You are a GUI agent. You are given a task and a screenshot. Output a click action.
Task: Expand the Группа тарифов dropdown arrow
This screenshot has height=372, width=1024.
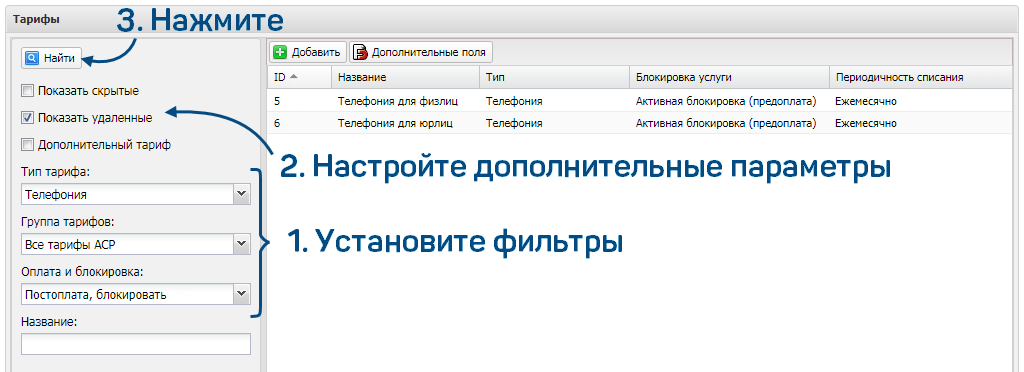point(242,245)
